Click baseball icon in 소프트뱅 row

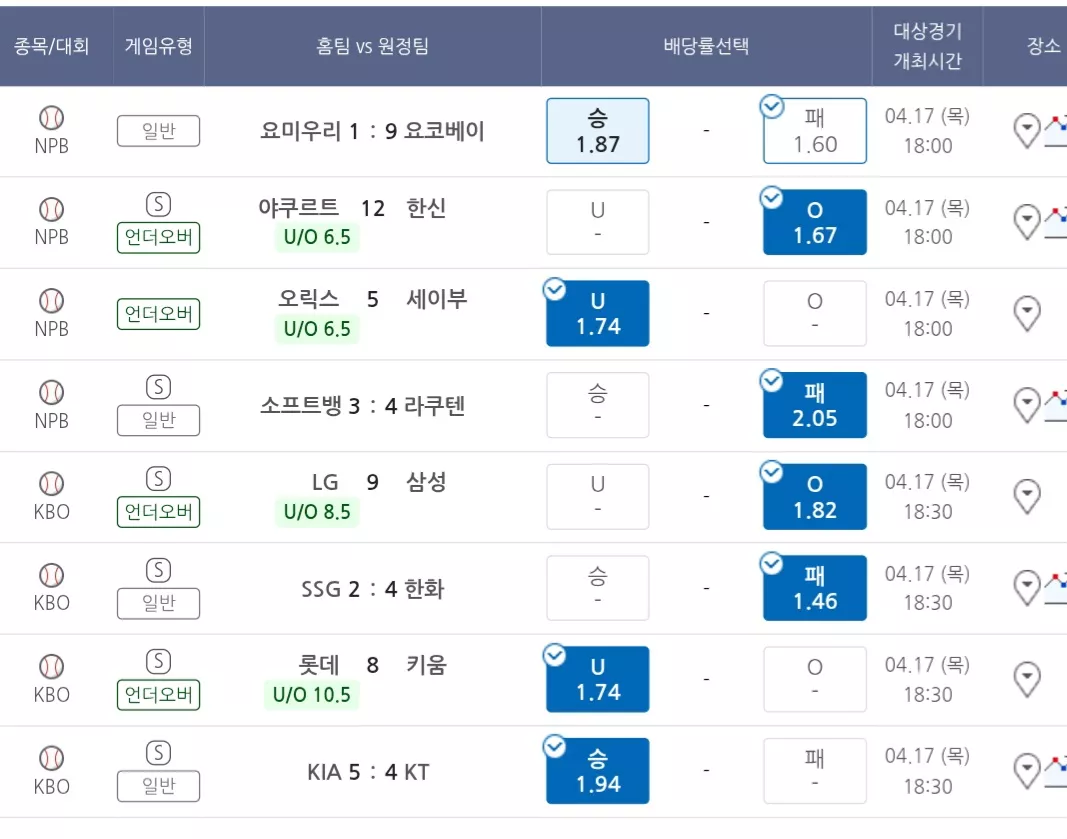(x=52, y=393)
